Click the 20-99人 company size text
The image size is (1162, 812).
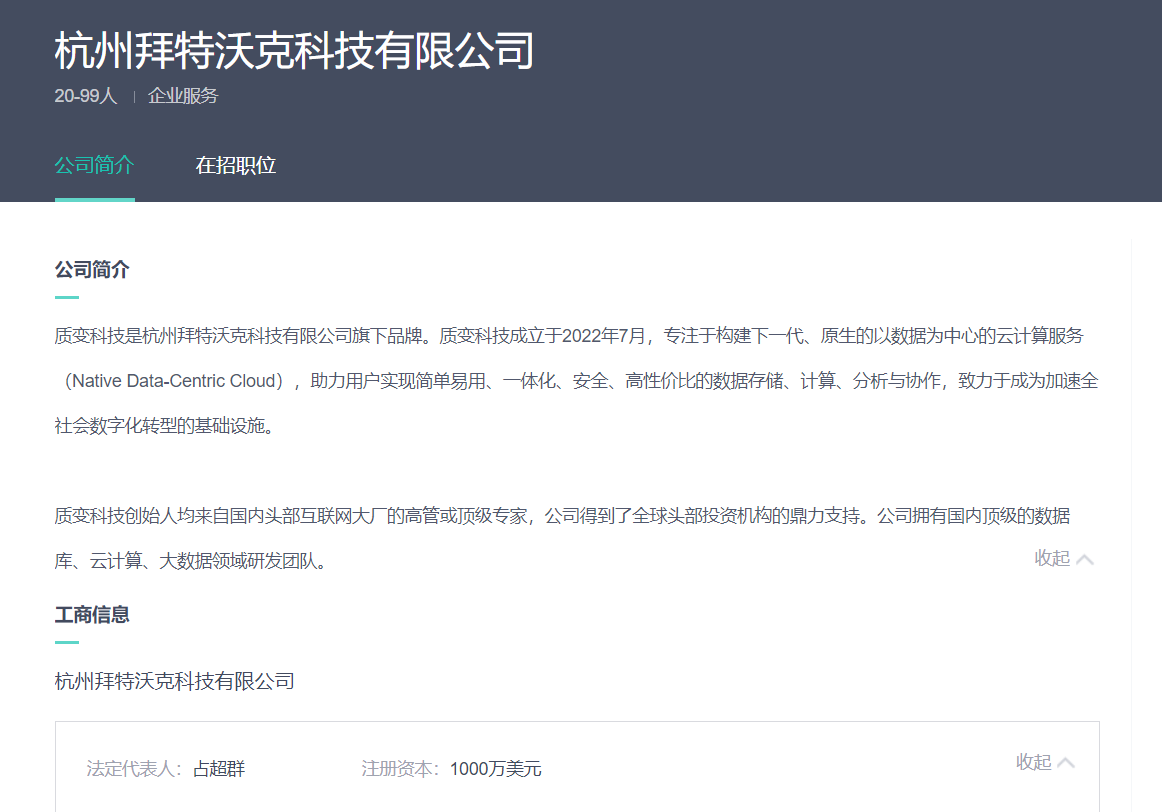coord(86,96)
